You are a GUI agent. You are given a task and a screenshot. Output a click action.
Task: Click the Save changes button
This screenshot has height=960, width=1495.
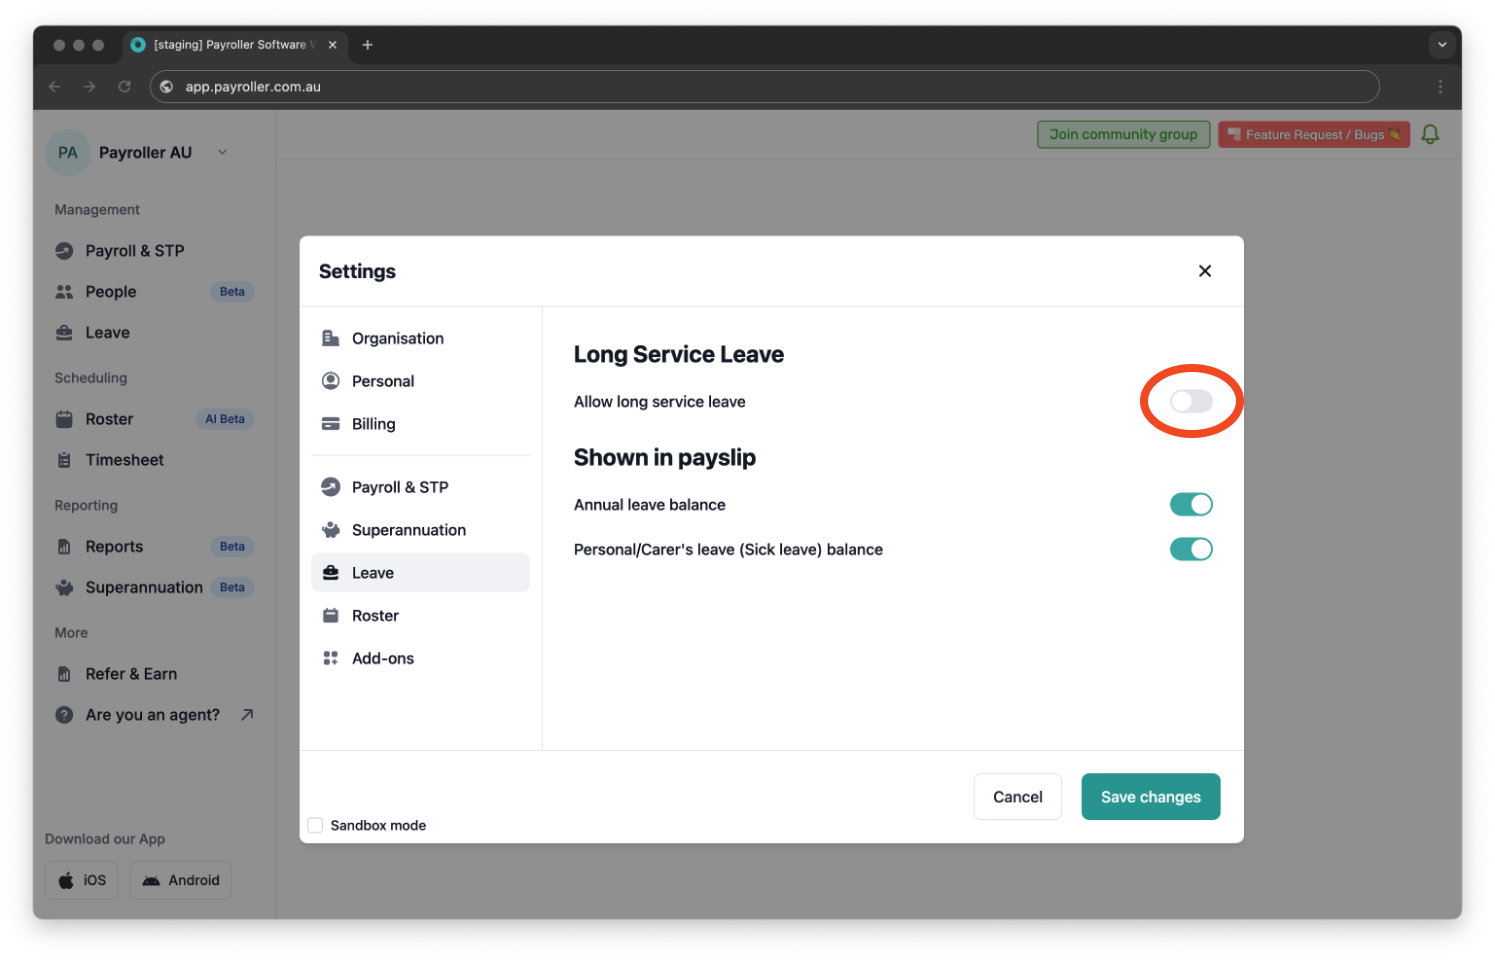coord(1150,796)
